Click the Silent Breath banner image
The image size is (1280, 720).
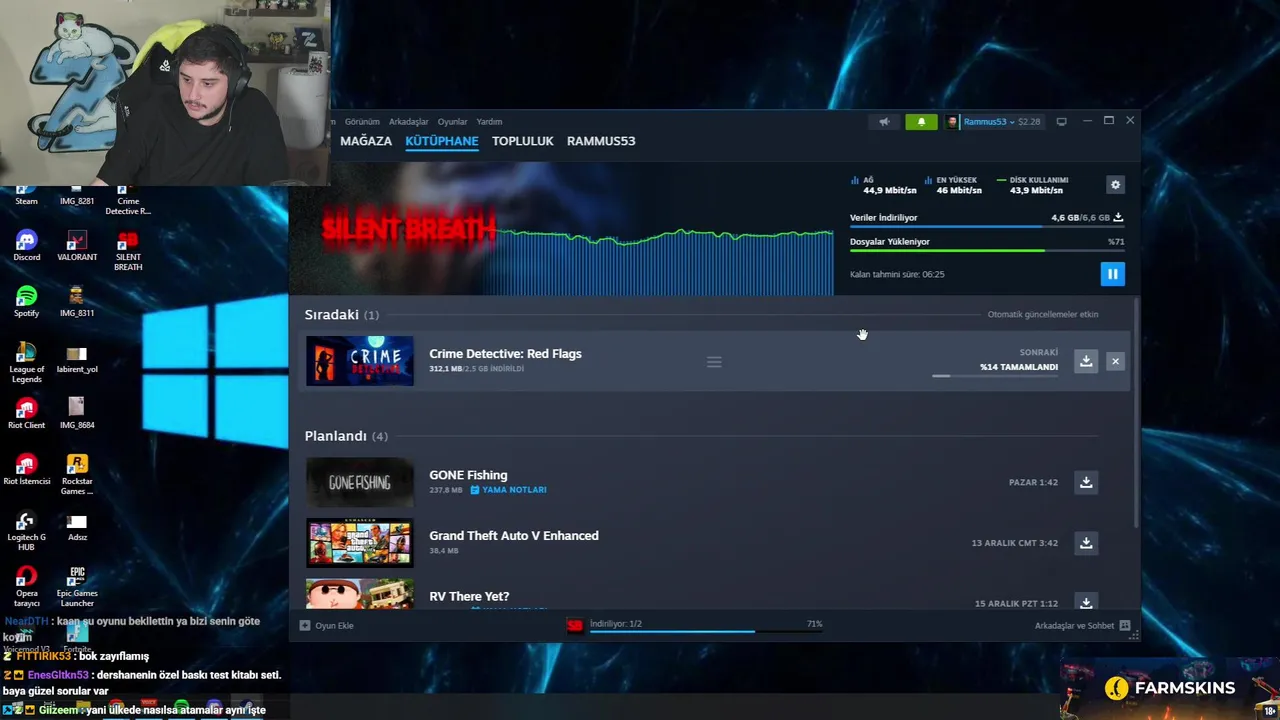pyautogui.click(x=410, y=229)
